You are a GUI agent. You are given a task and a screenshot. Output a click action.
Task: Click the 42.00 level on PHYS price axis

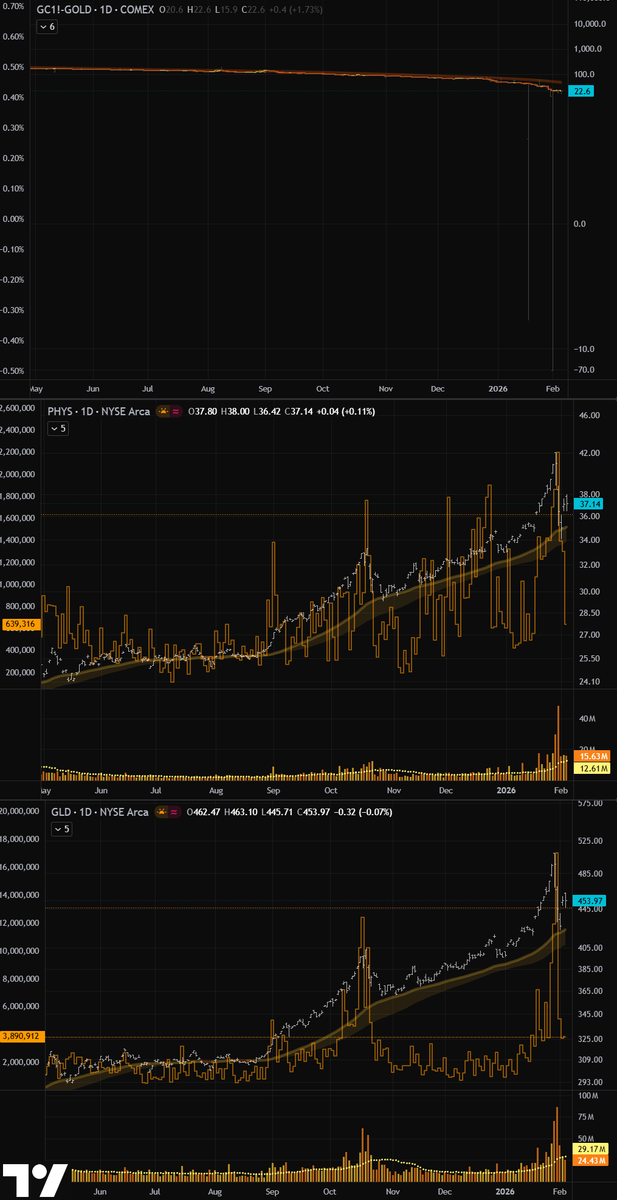(590, 452)
